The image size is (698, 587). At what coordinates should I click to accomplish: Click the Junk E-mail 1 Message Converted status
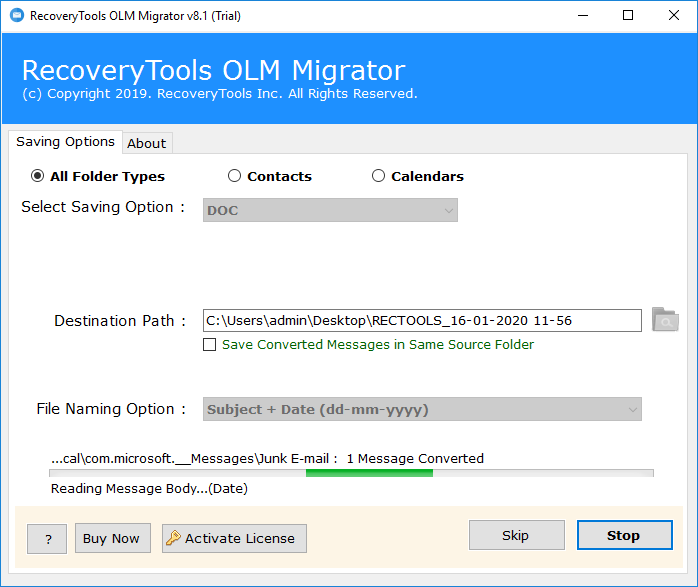(267, 458)
